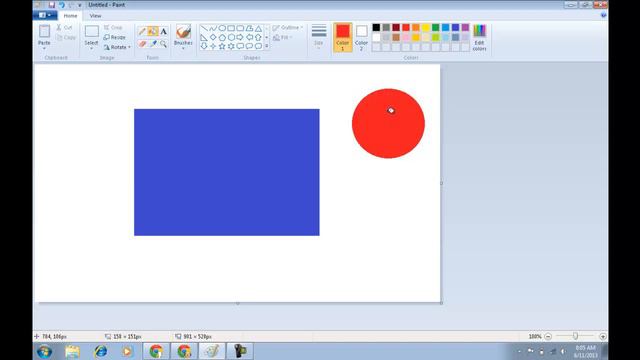
Task: Choose the Up arrow shape
Action: (258, 37)
